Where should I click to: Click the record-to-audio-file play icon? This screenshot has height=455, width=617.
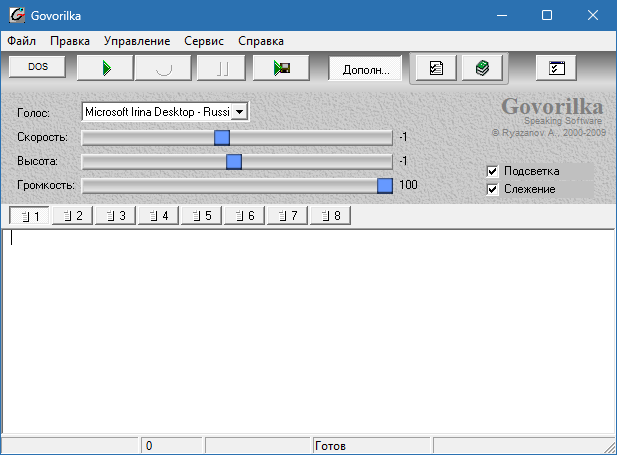coord(281,68)
